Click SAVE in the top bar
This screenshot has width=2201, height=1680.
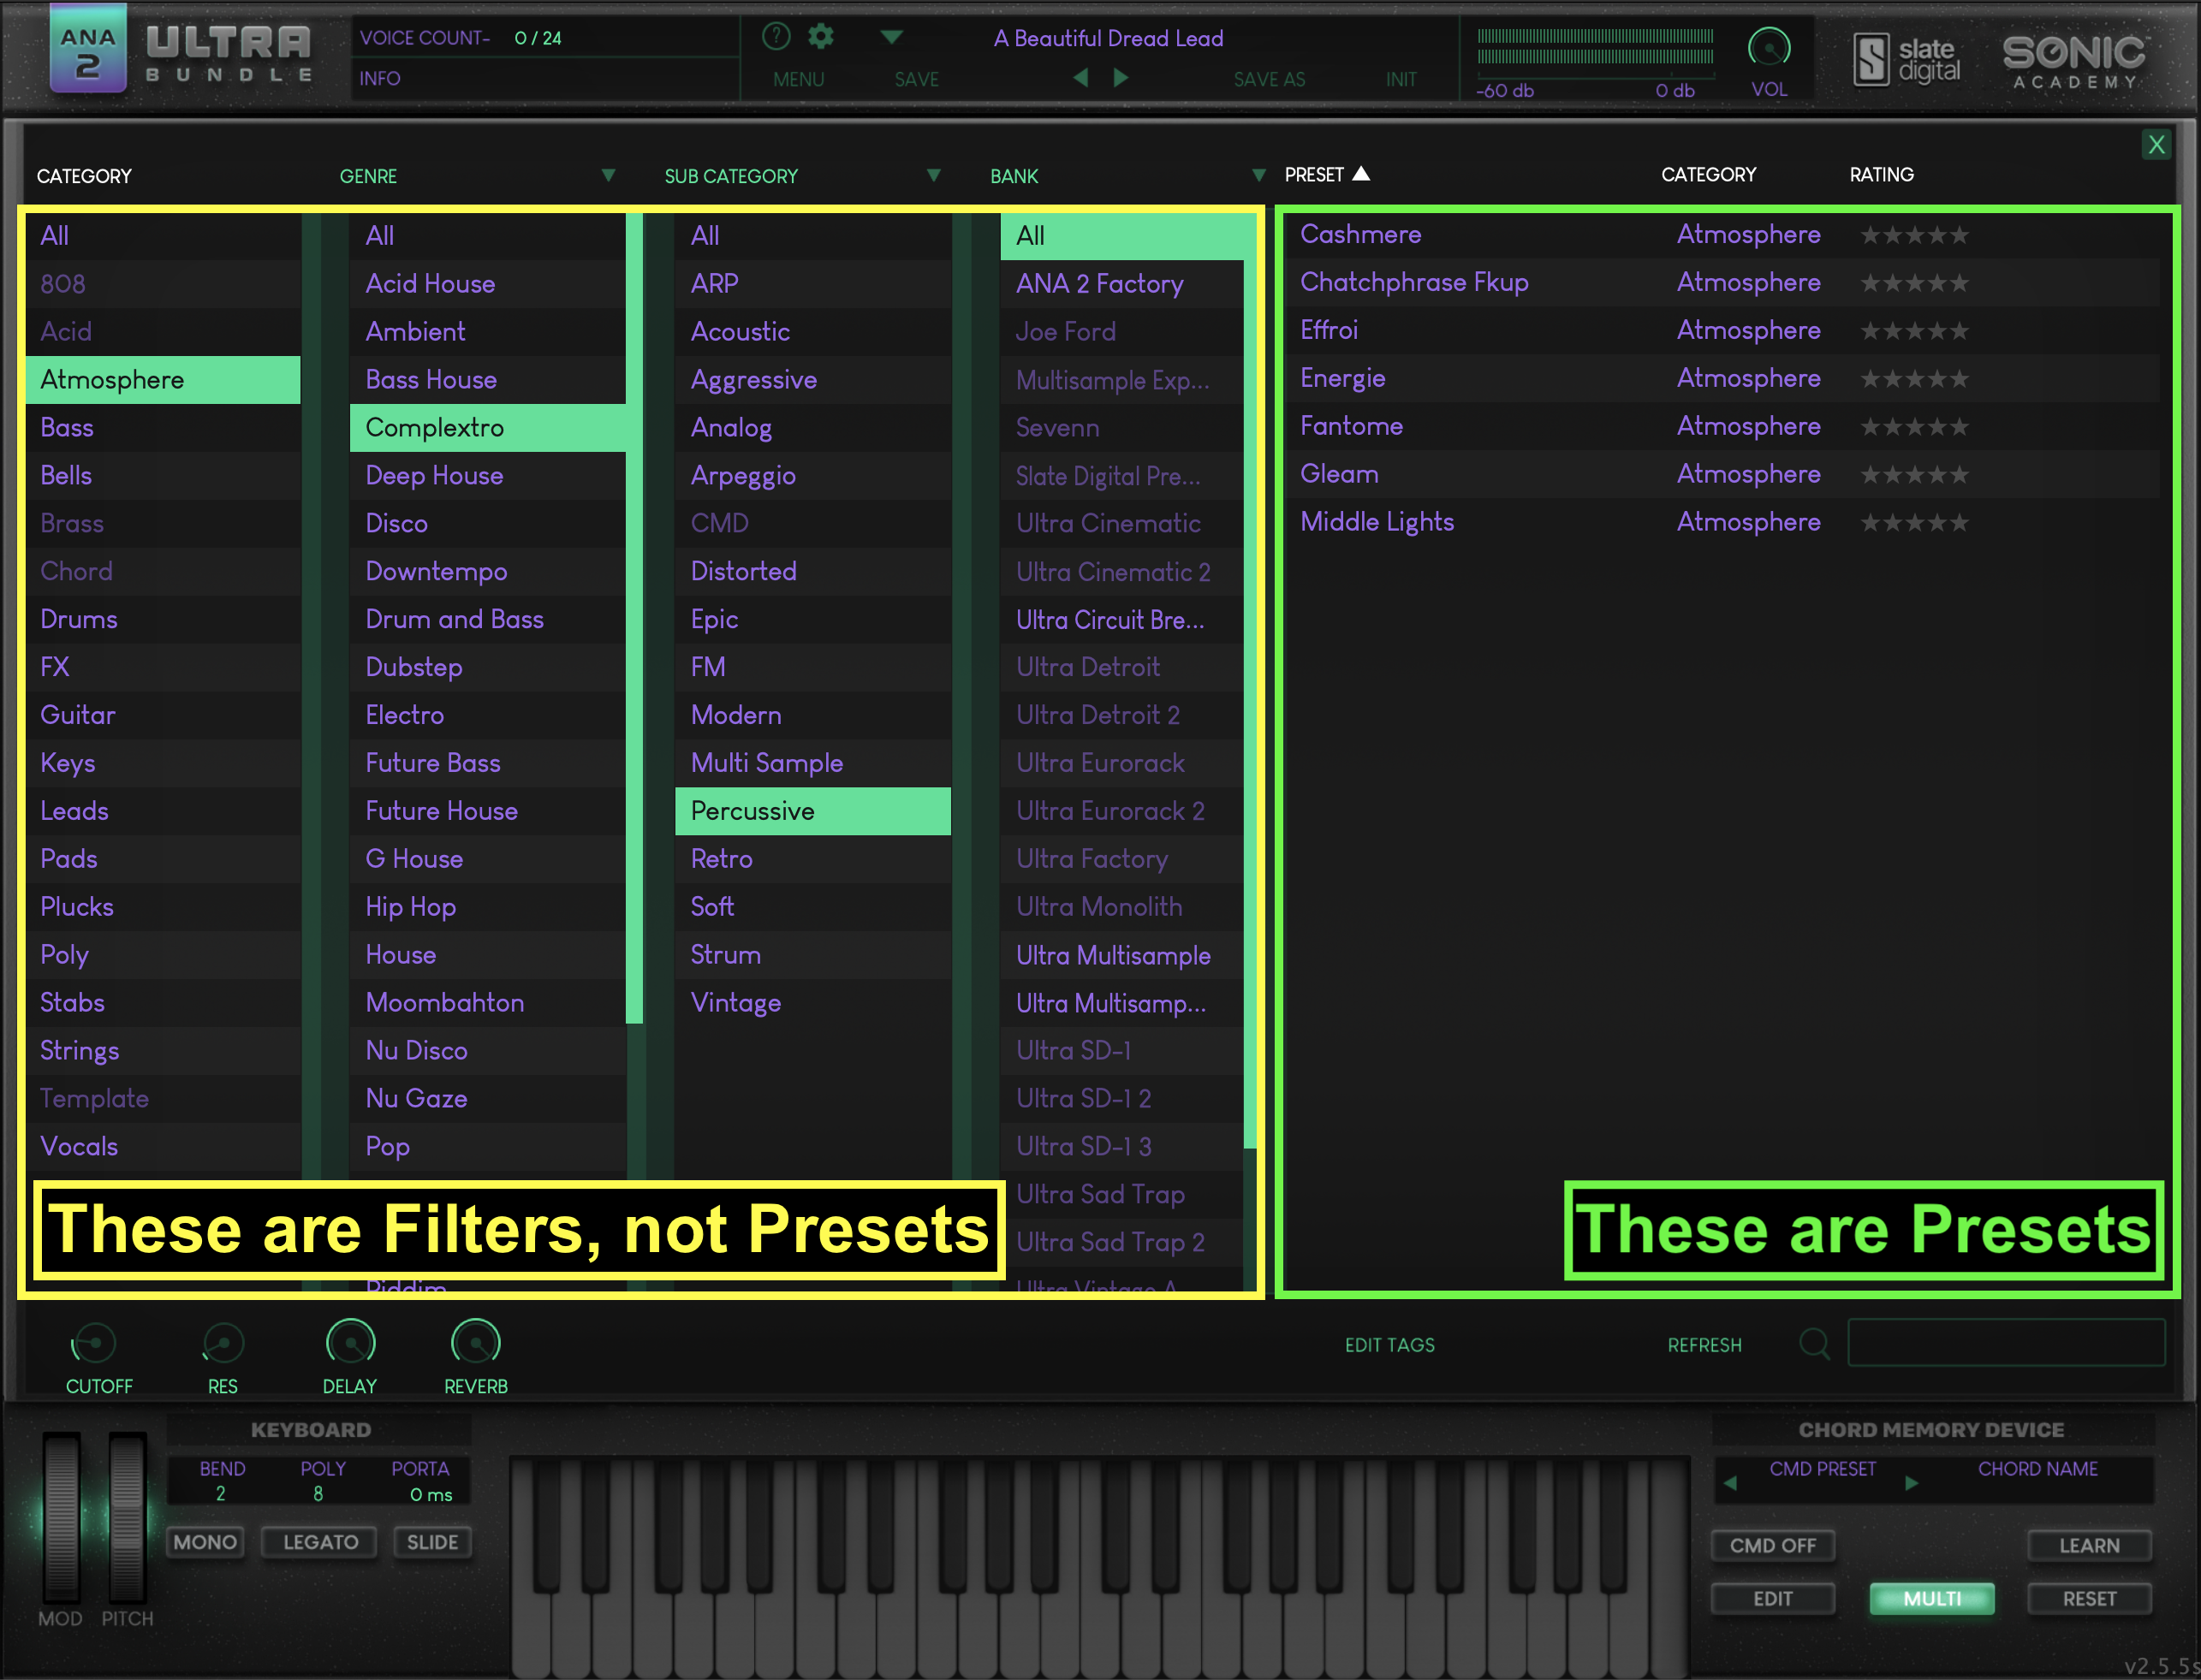pos(916,79)
